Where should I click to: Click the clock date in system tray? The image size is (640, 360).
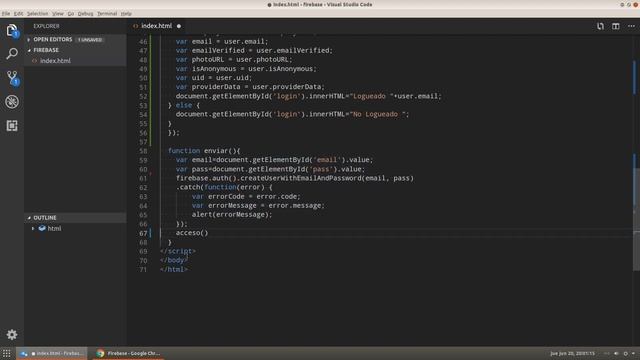[572, 353]
